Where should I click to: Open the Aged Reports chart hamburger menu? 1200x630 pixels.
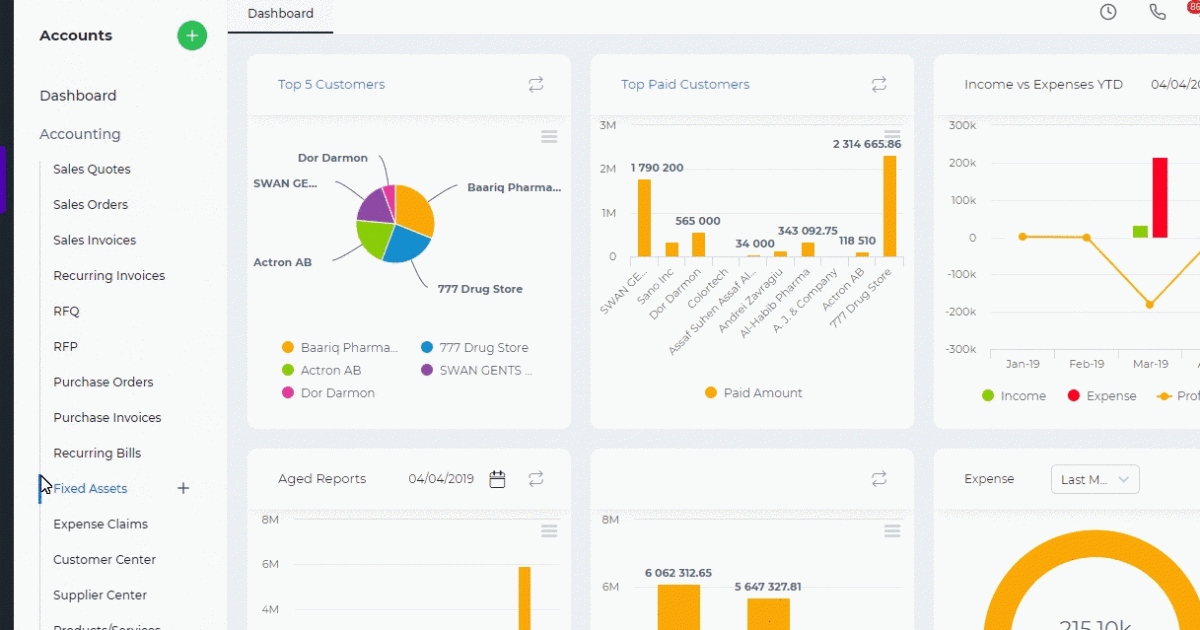point(549,531)
